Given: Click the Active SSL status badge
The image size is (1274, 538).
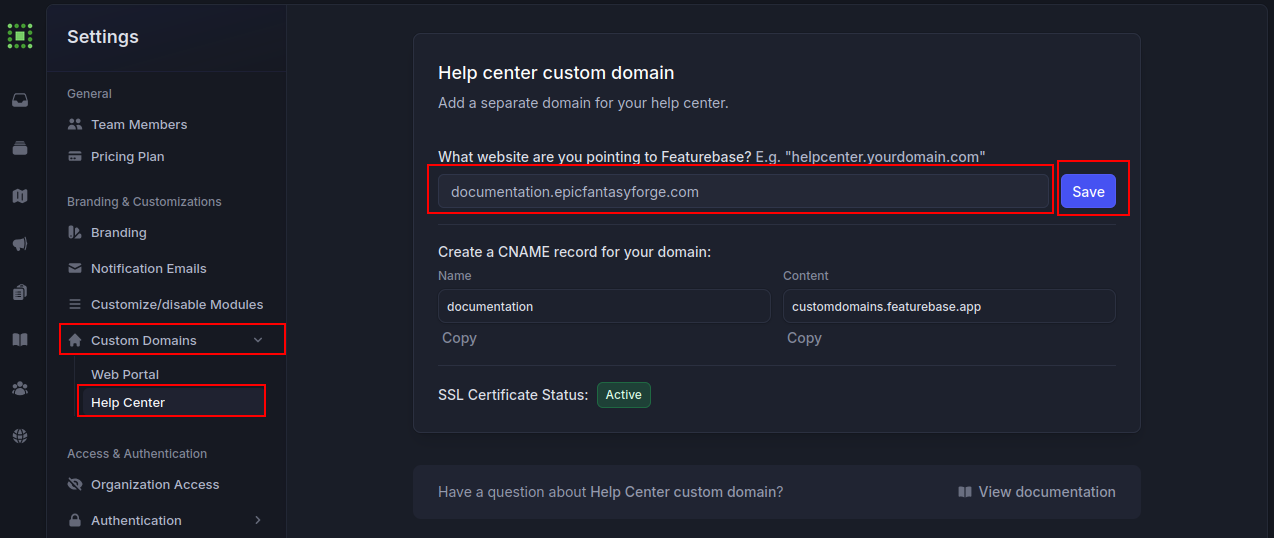Looking at the screenshot, I should point(624,395).
